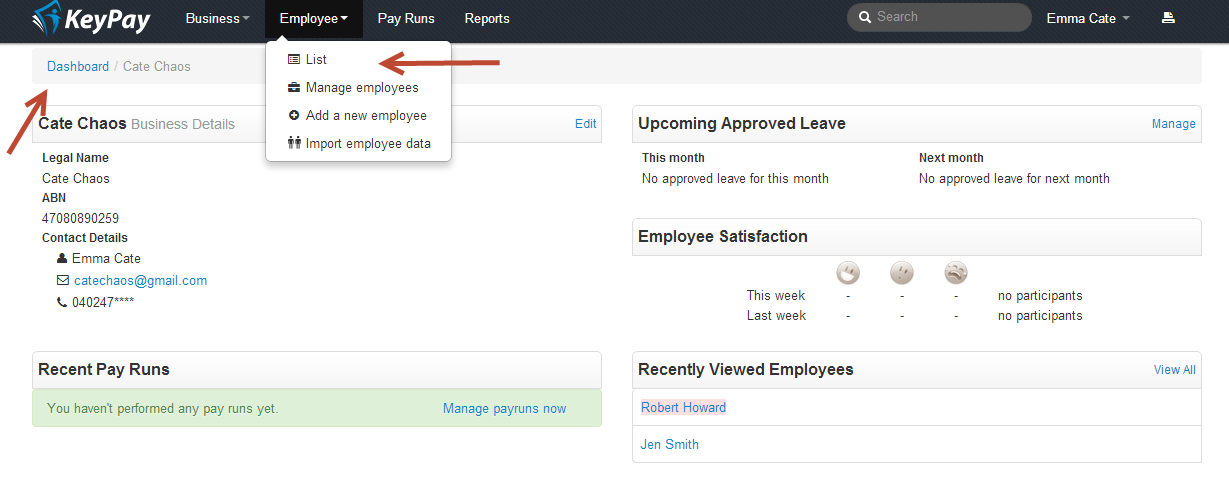Expand the Business dropdown menu

tap(217, 19)
